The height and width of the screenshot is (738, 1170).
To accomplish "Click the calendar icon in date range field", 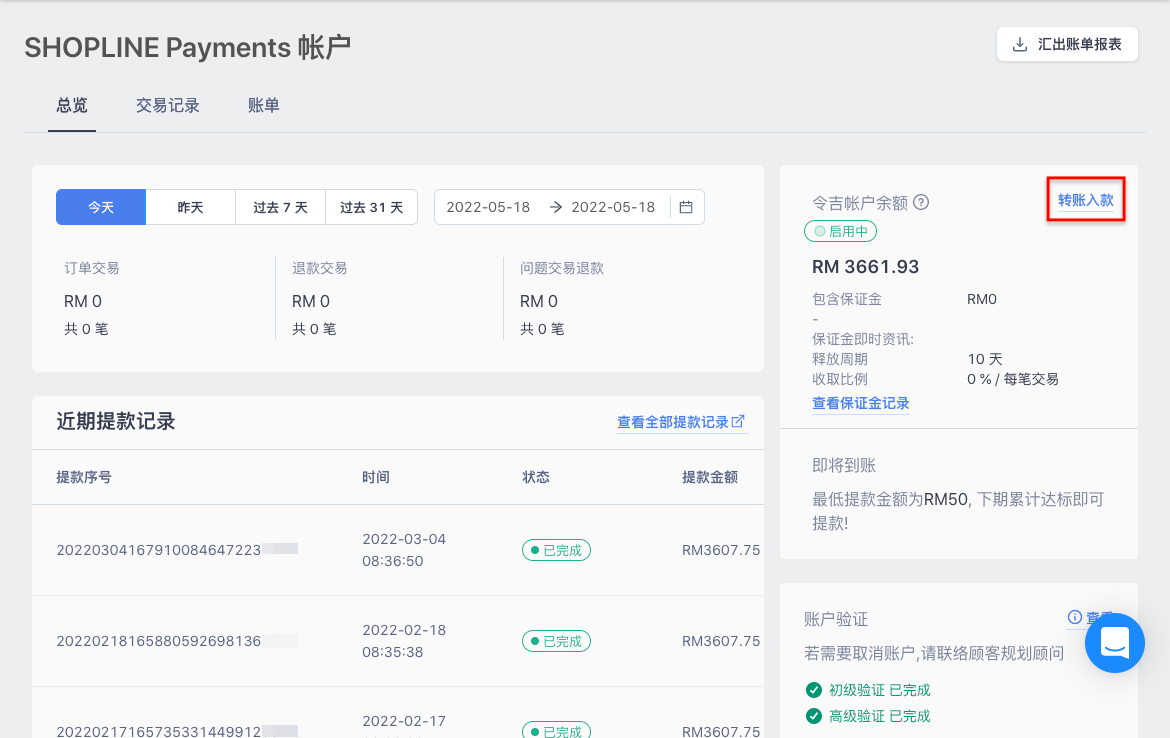I will pyautogui.click(x=686, y=207).
